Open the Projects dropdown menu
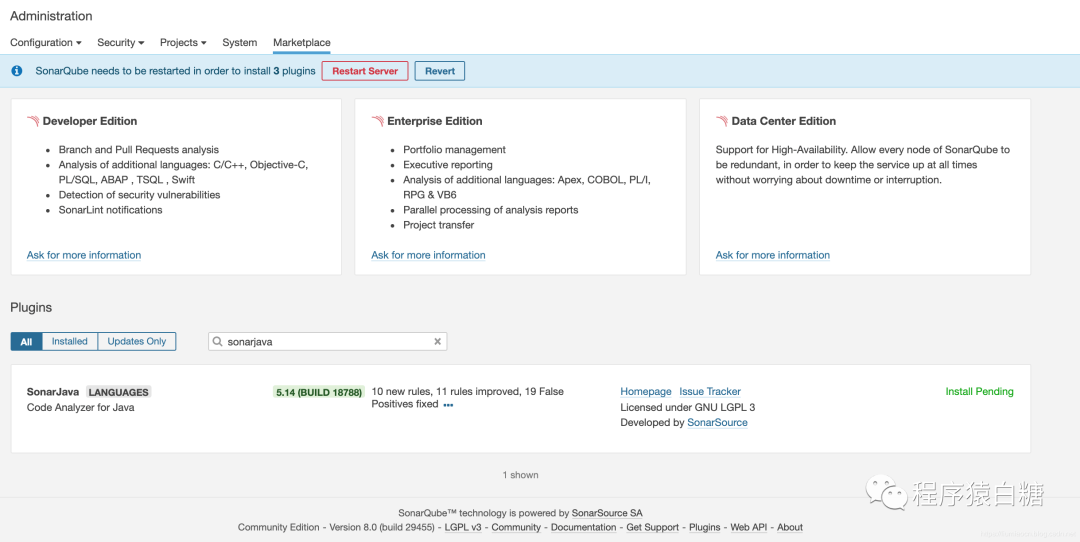 click(x=183, y=43)
